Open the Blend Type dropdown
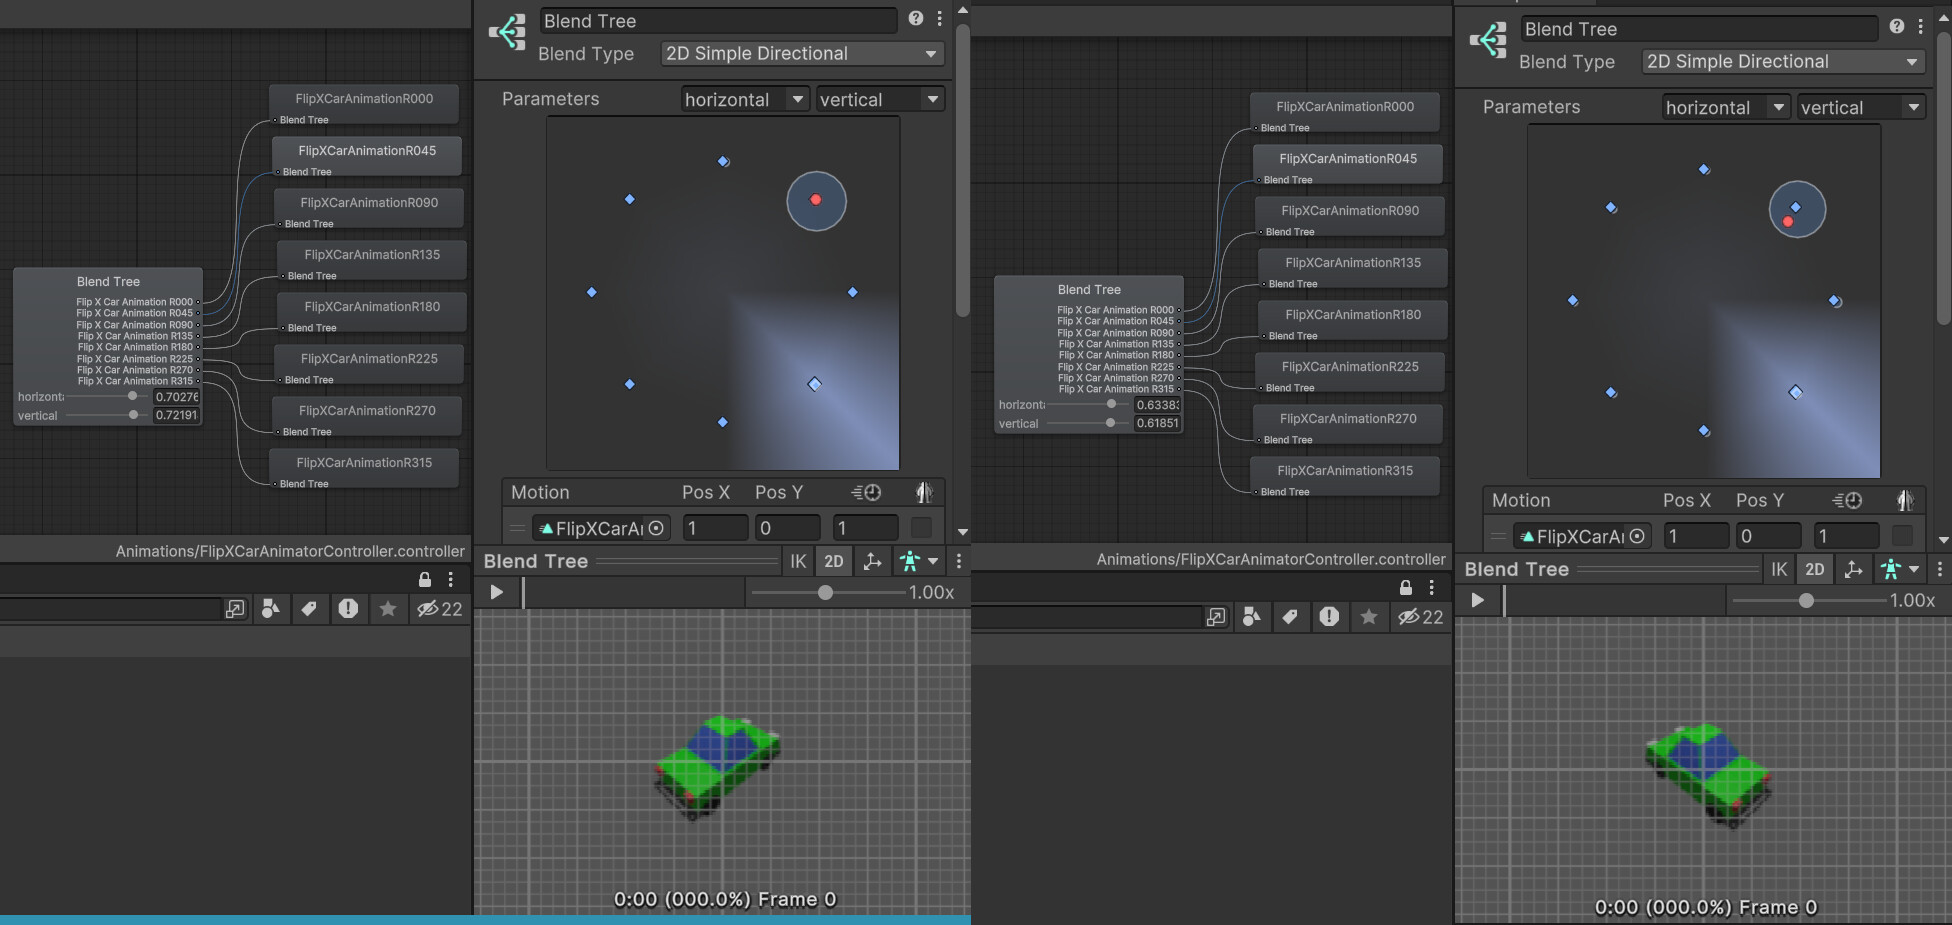Screen dimensions: 1952x925 (800, 53)
